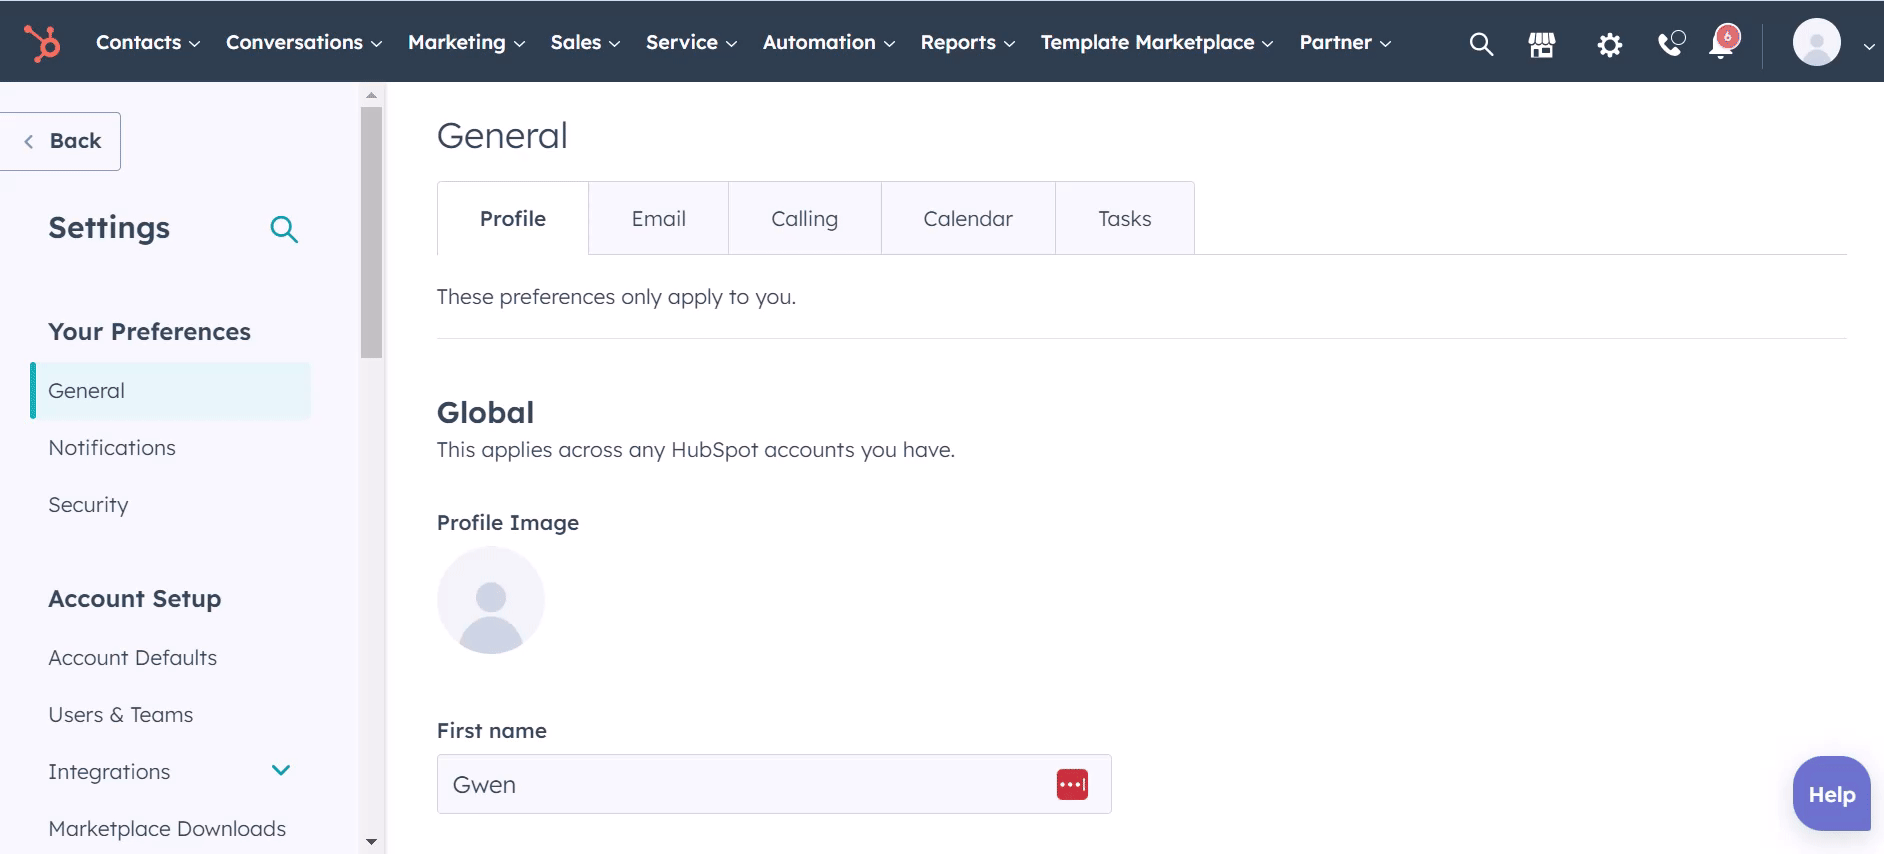Open the notifications bell icon
Viewport: 1884px width, 854px height.
coord(1724,42)
